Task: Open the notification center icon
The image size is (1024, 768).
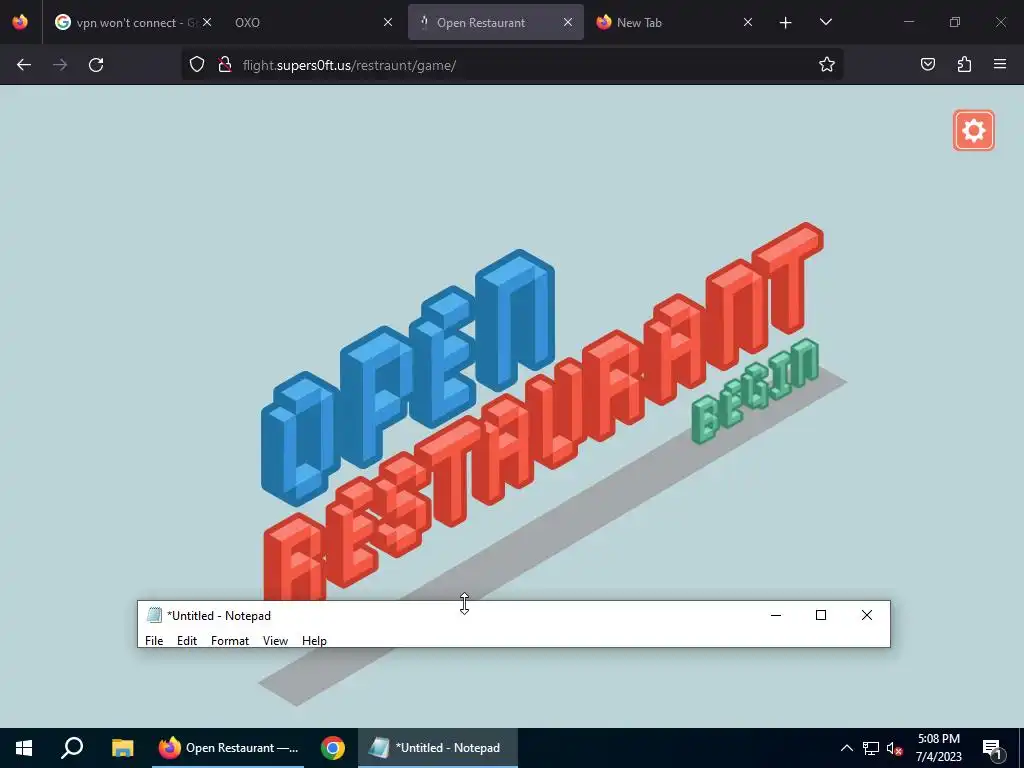Action: pyautogui.click(x=992, y=748)
